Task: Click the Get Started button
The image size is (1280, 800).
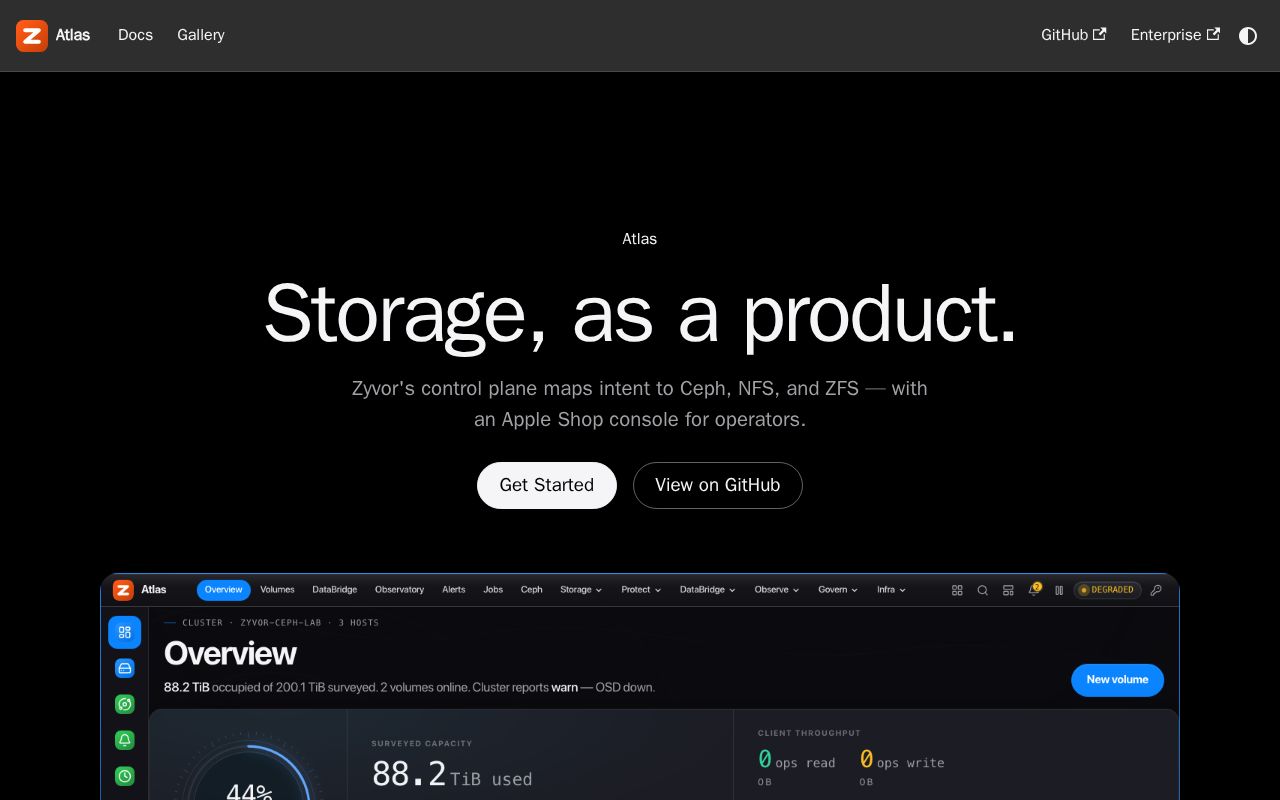Action: 547,485
